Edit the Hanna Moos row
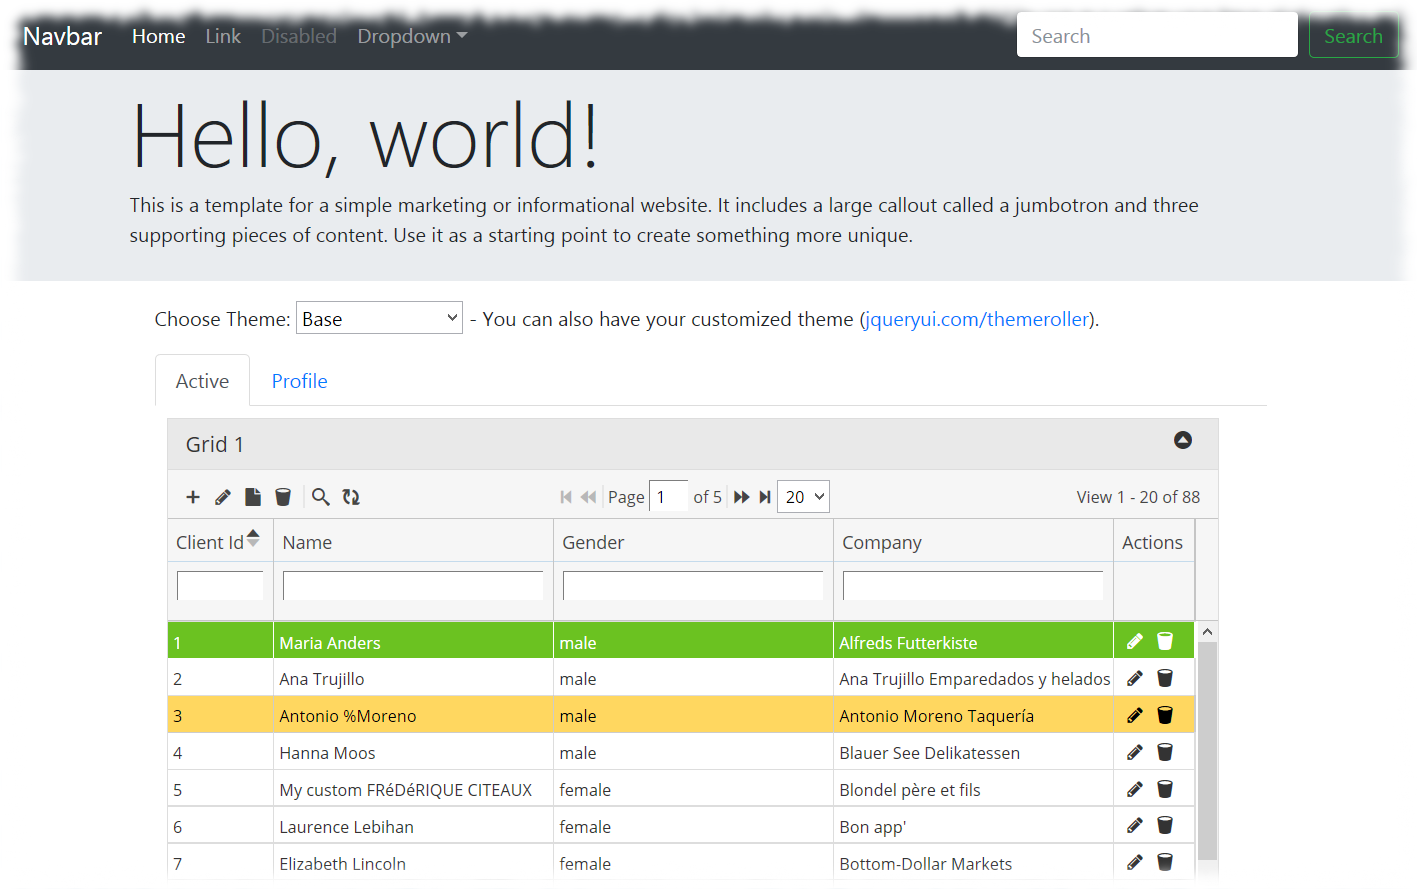 click(1135, 752)
